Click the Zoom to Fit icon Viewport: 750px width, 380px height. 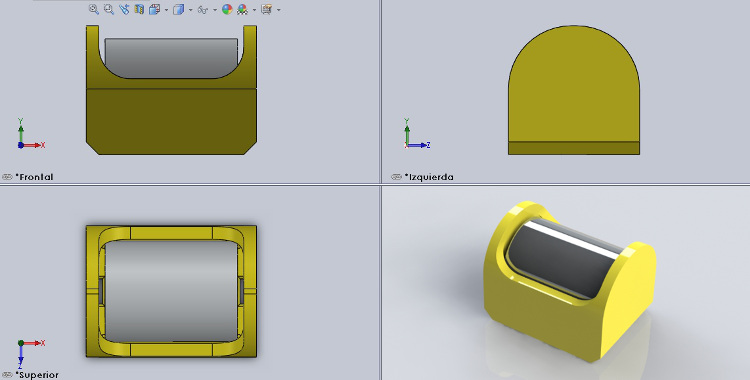pos(94,9)
